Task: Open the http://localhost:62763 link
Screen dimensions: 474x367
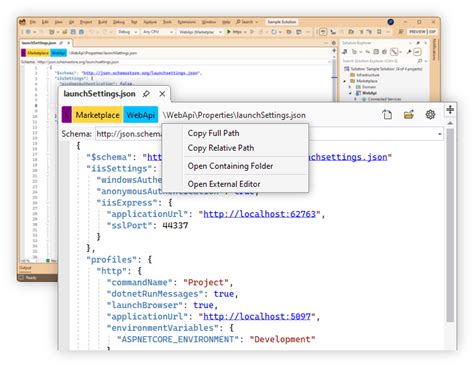Action: click(259, 214)
